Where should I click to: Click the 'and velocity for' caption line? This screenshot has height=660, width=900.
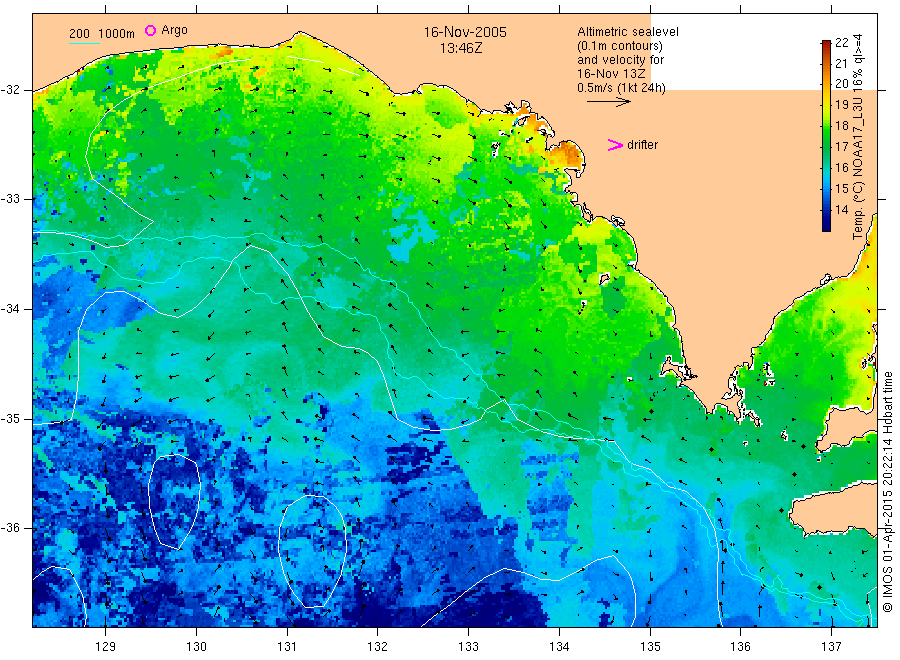pos(620,60)
